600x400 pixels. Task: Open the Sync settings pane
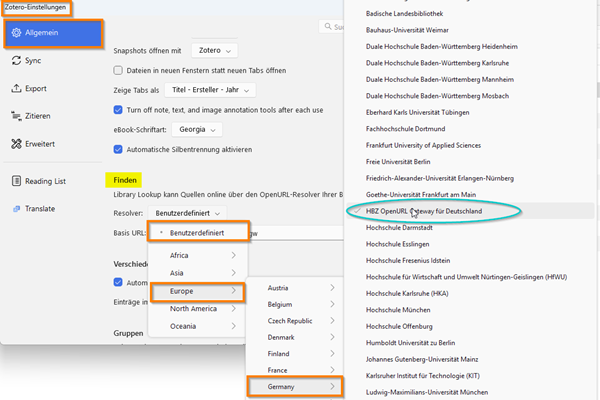[54, 60]
